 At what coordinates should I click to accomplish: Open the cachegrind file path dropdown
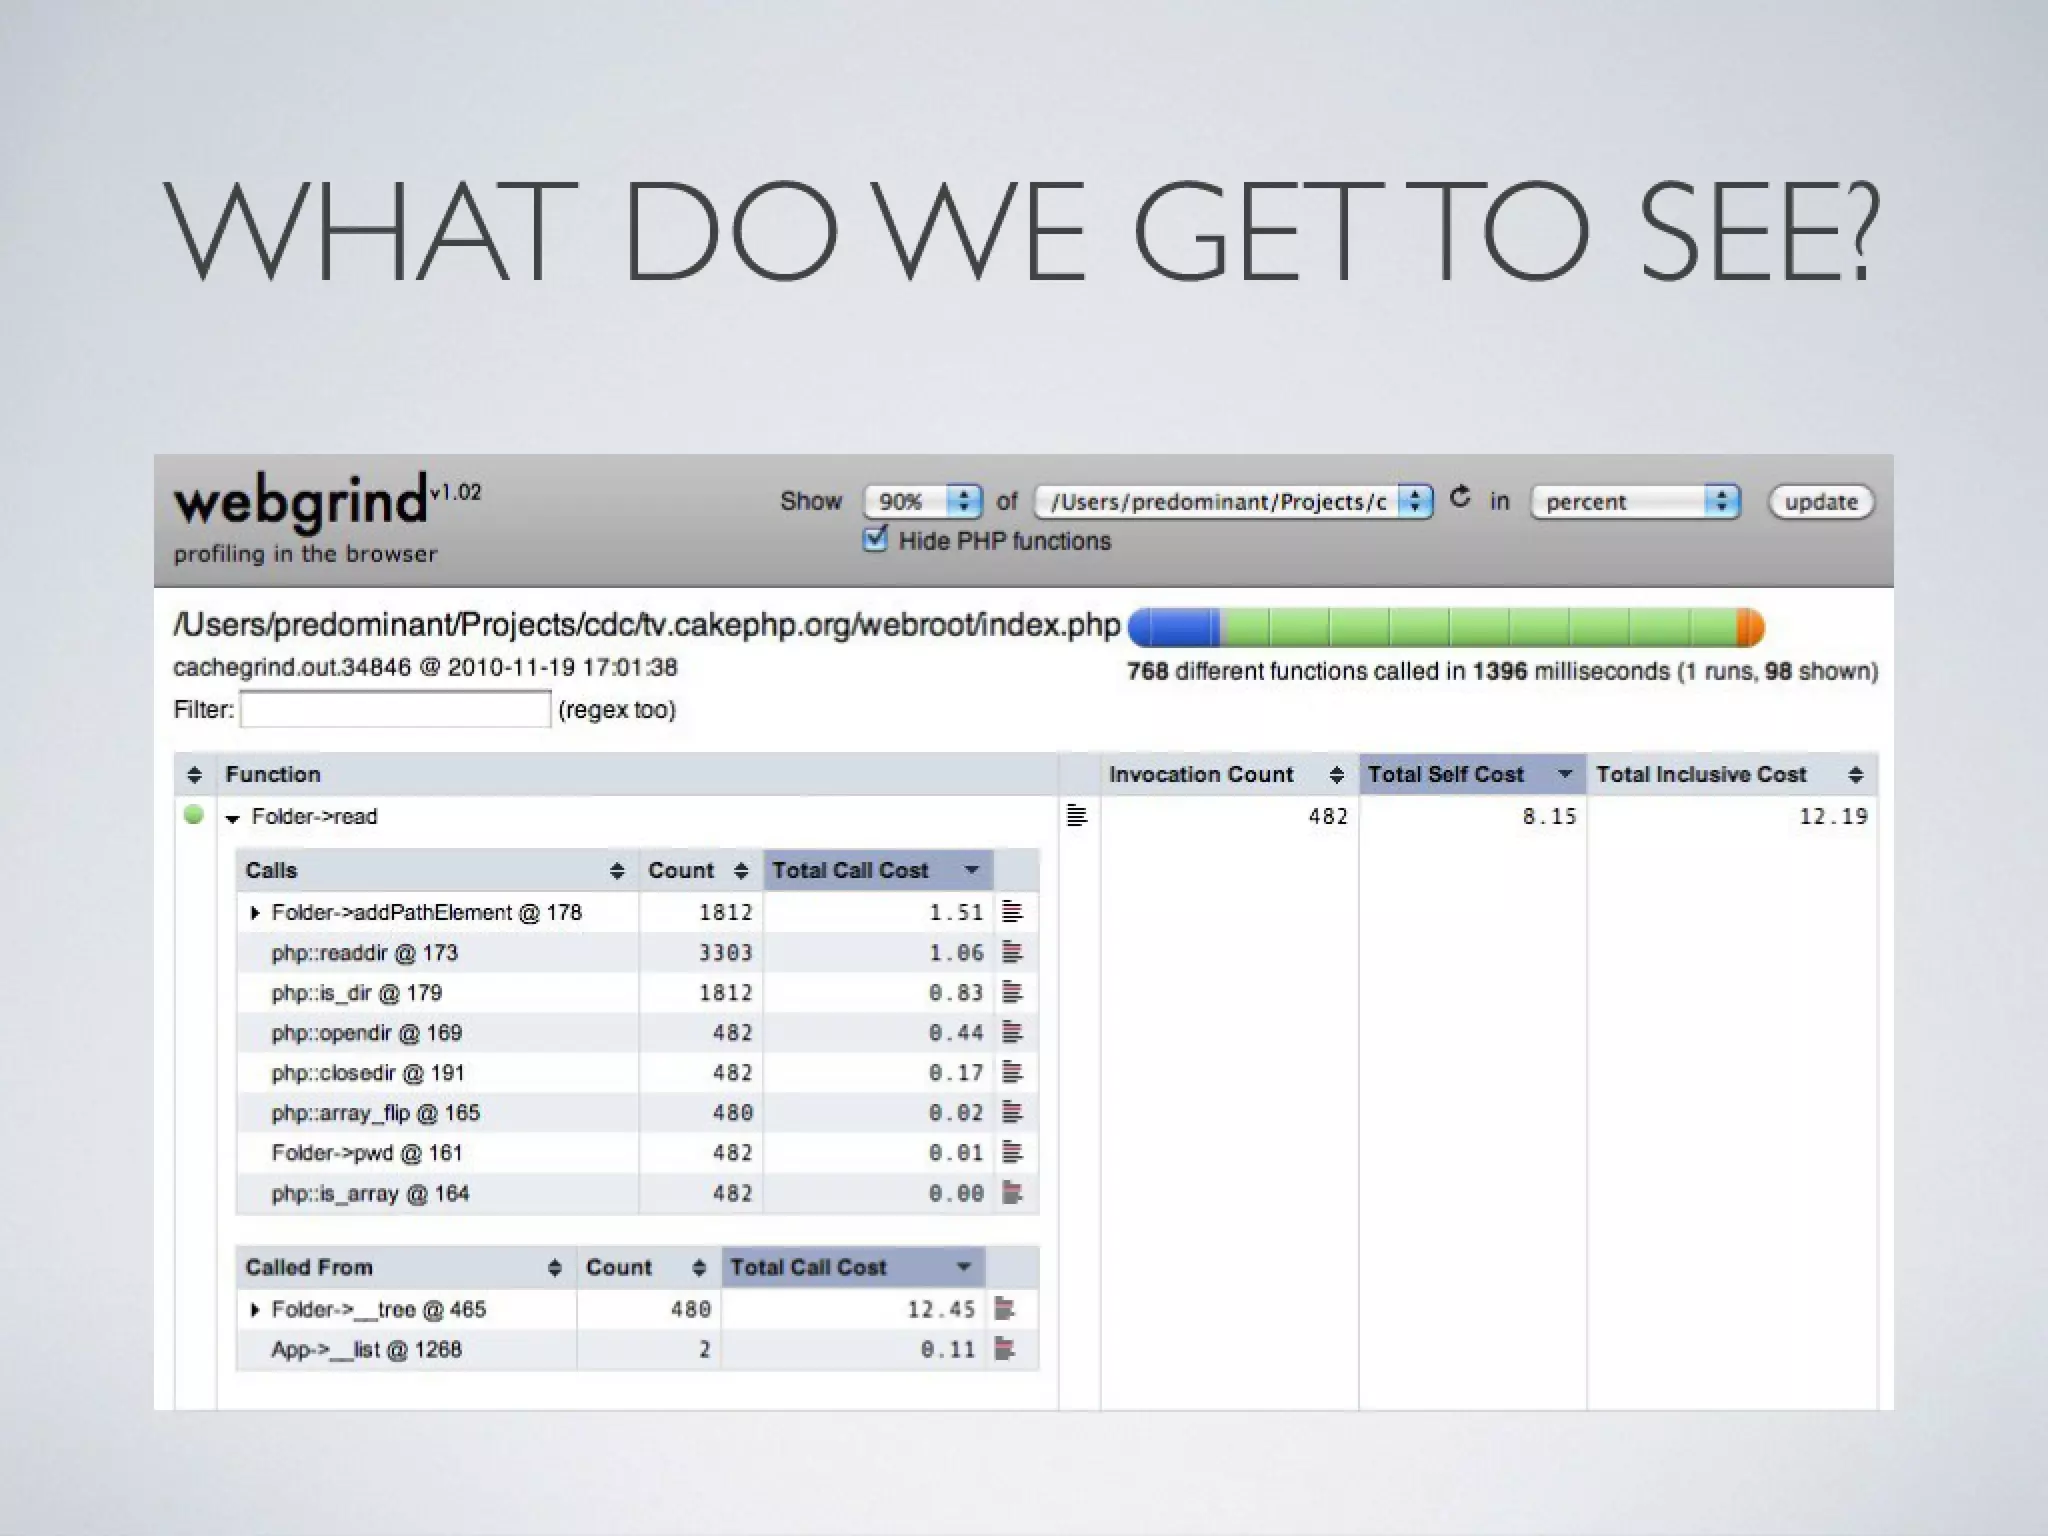[1233, 501]
